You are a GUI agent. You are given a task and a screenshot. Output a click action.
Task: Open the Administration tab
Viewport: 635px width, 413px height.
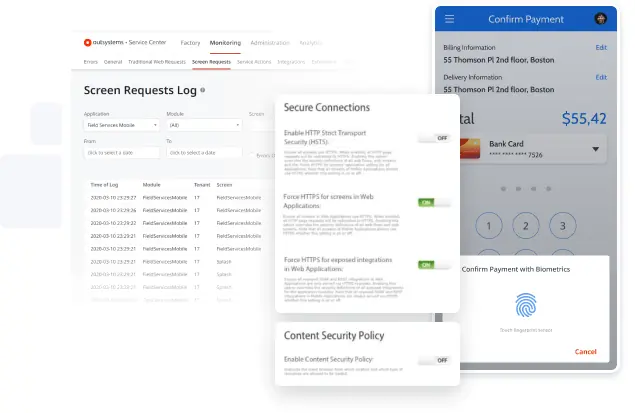point(270,43)
